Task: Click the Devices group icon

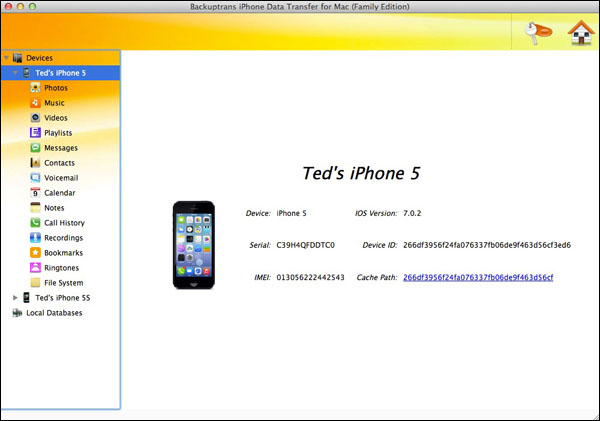Action: (x=18, y=58)
